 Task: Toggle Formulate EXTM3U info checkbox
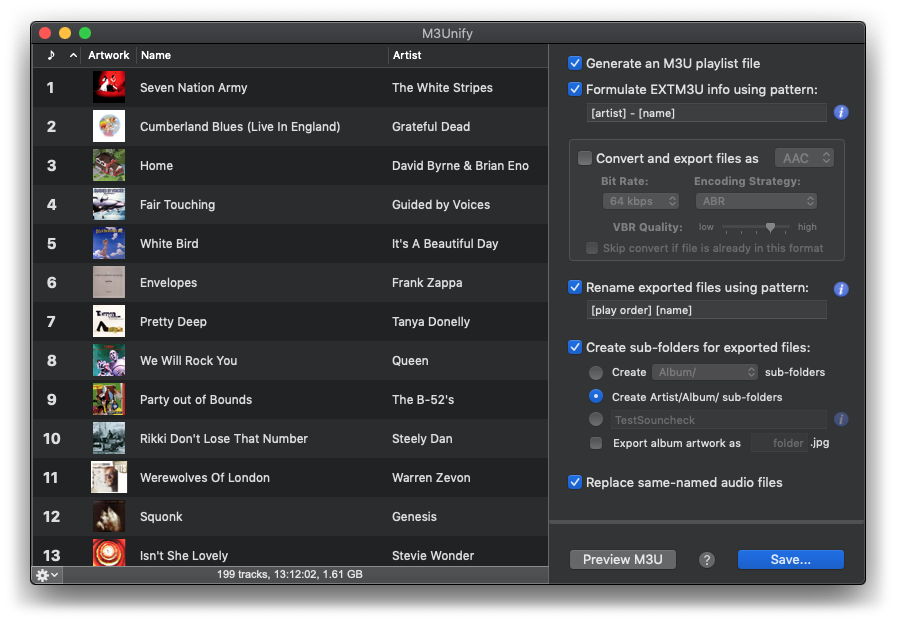[x=575, y=89]
